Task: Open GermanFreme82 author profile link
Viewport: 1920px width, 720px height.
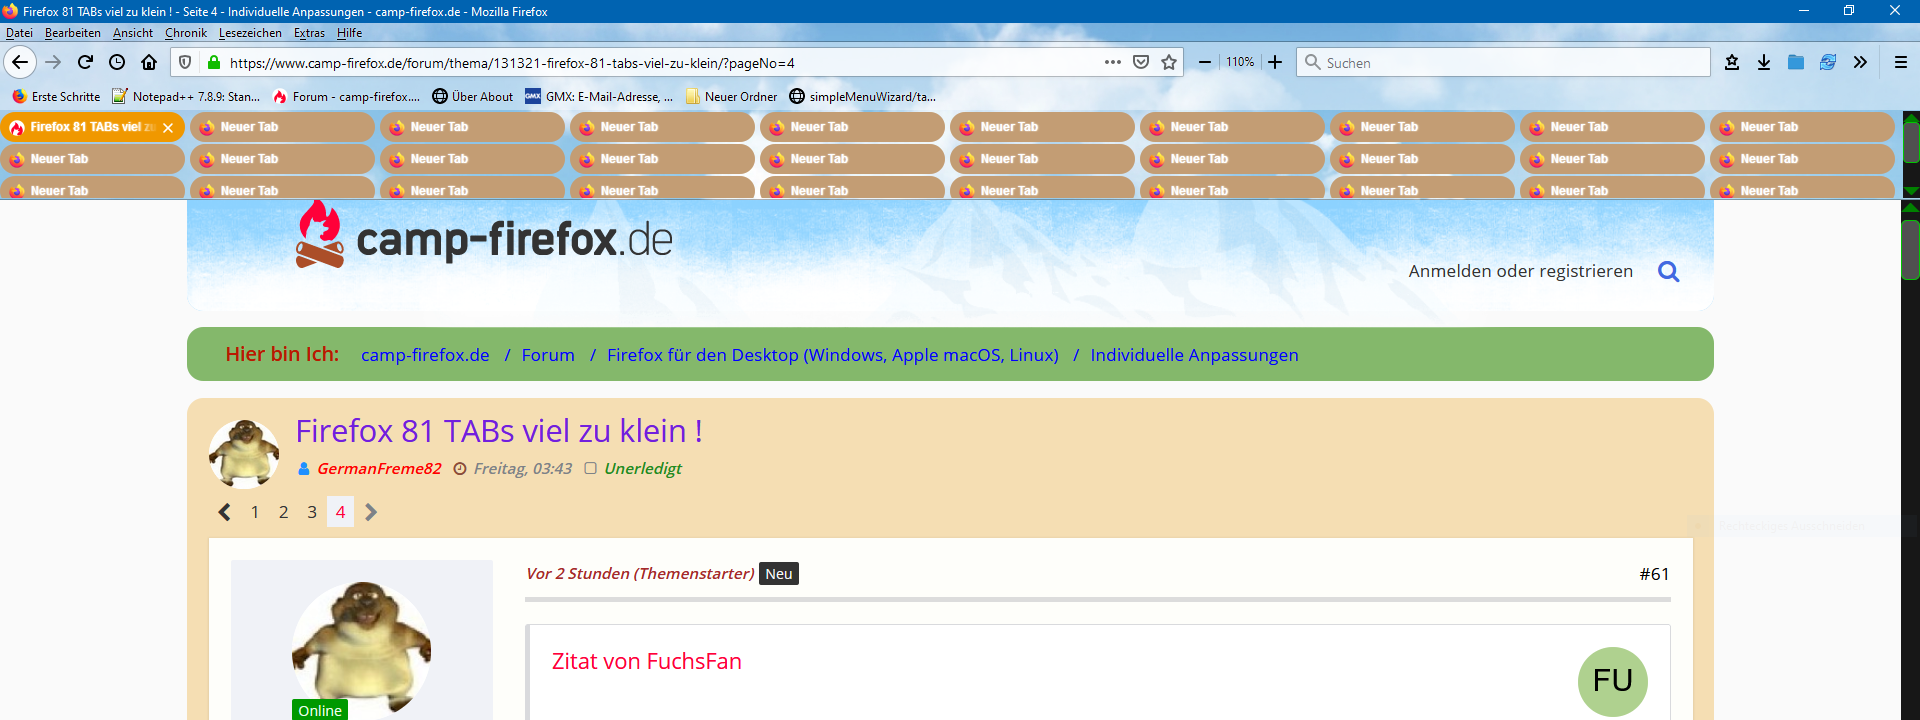Action: point(379,468)
